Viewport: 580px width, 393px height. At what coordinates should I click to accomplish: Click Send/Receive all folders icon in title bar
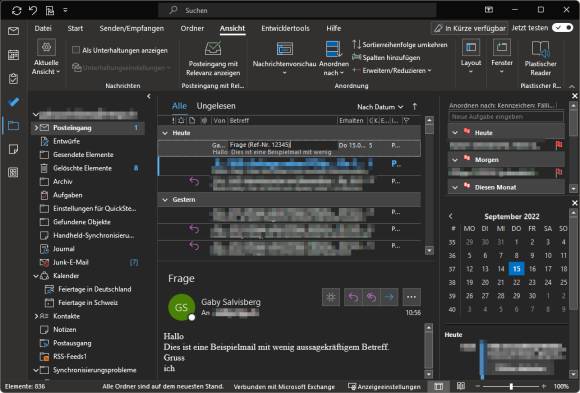point(16,10)
